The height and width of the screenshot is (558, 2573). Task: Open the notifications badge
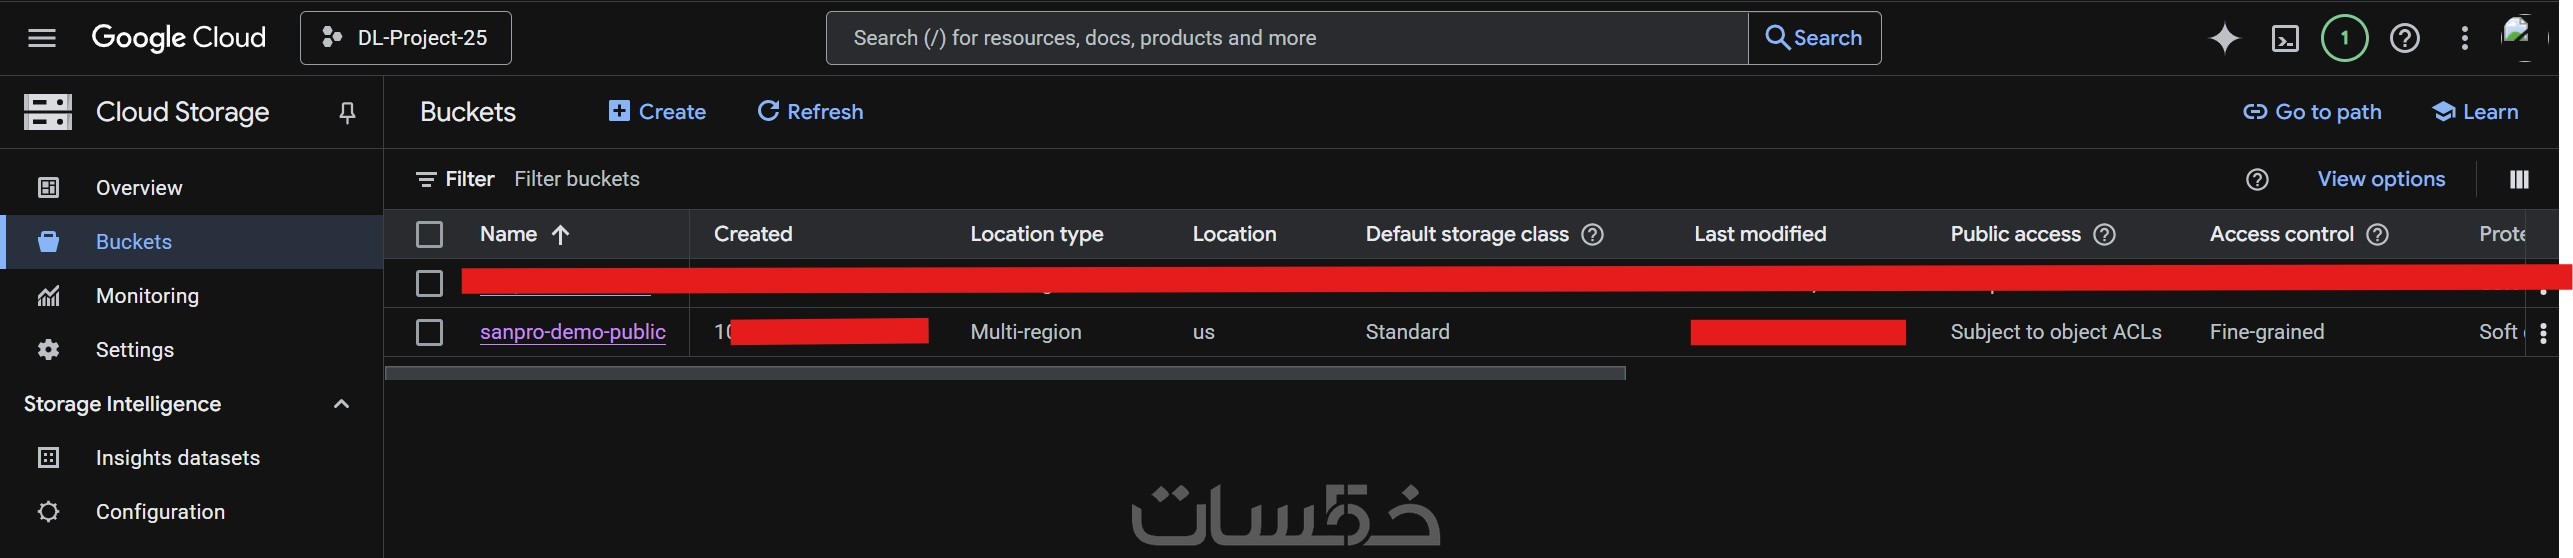click(2344, 39)
